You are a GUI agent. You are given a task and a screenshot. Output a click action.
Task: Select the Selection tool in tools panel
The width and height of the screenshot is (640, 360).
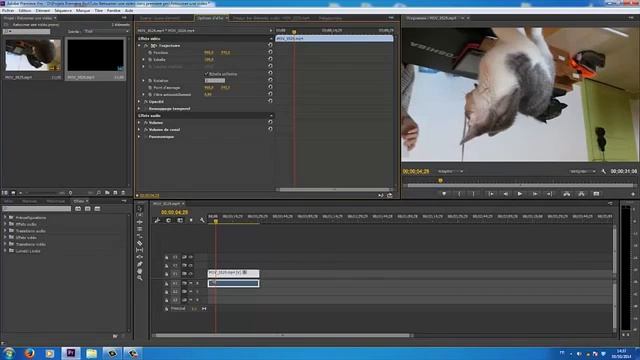[140, 208]
